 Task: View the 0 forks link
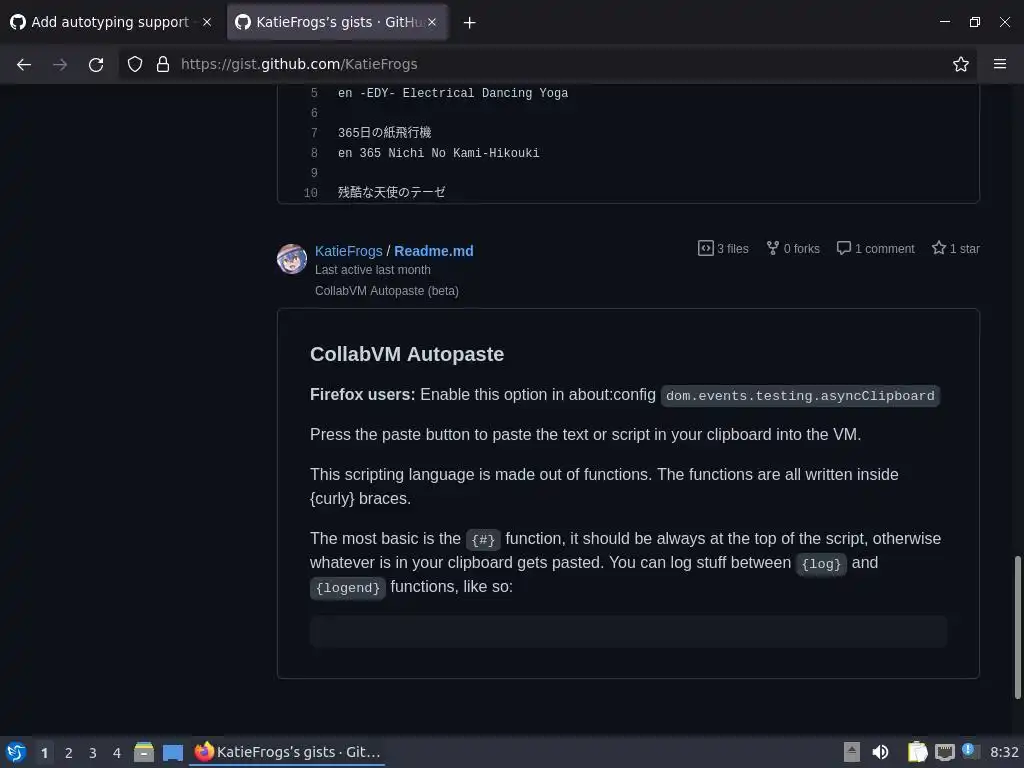793,248
